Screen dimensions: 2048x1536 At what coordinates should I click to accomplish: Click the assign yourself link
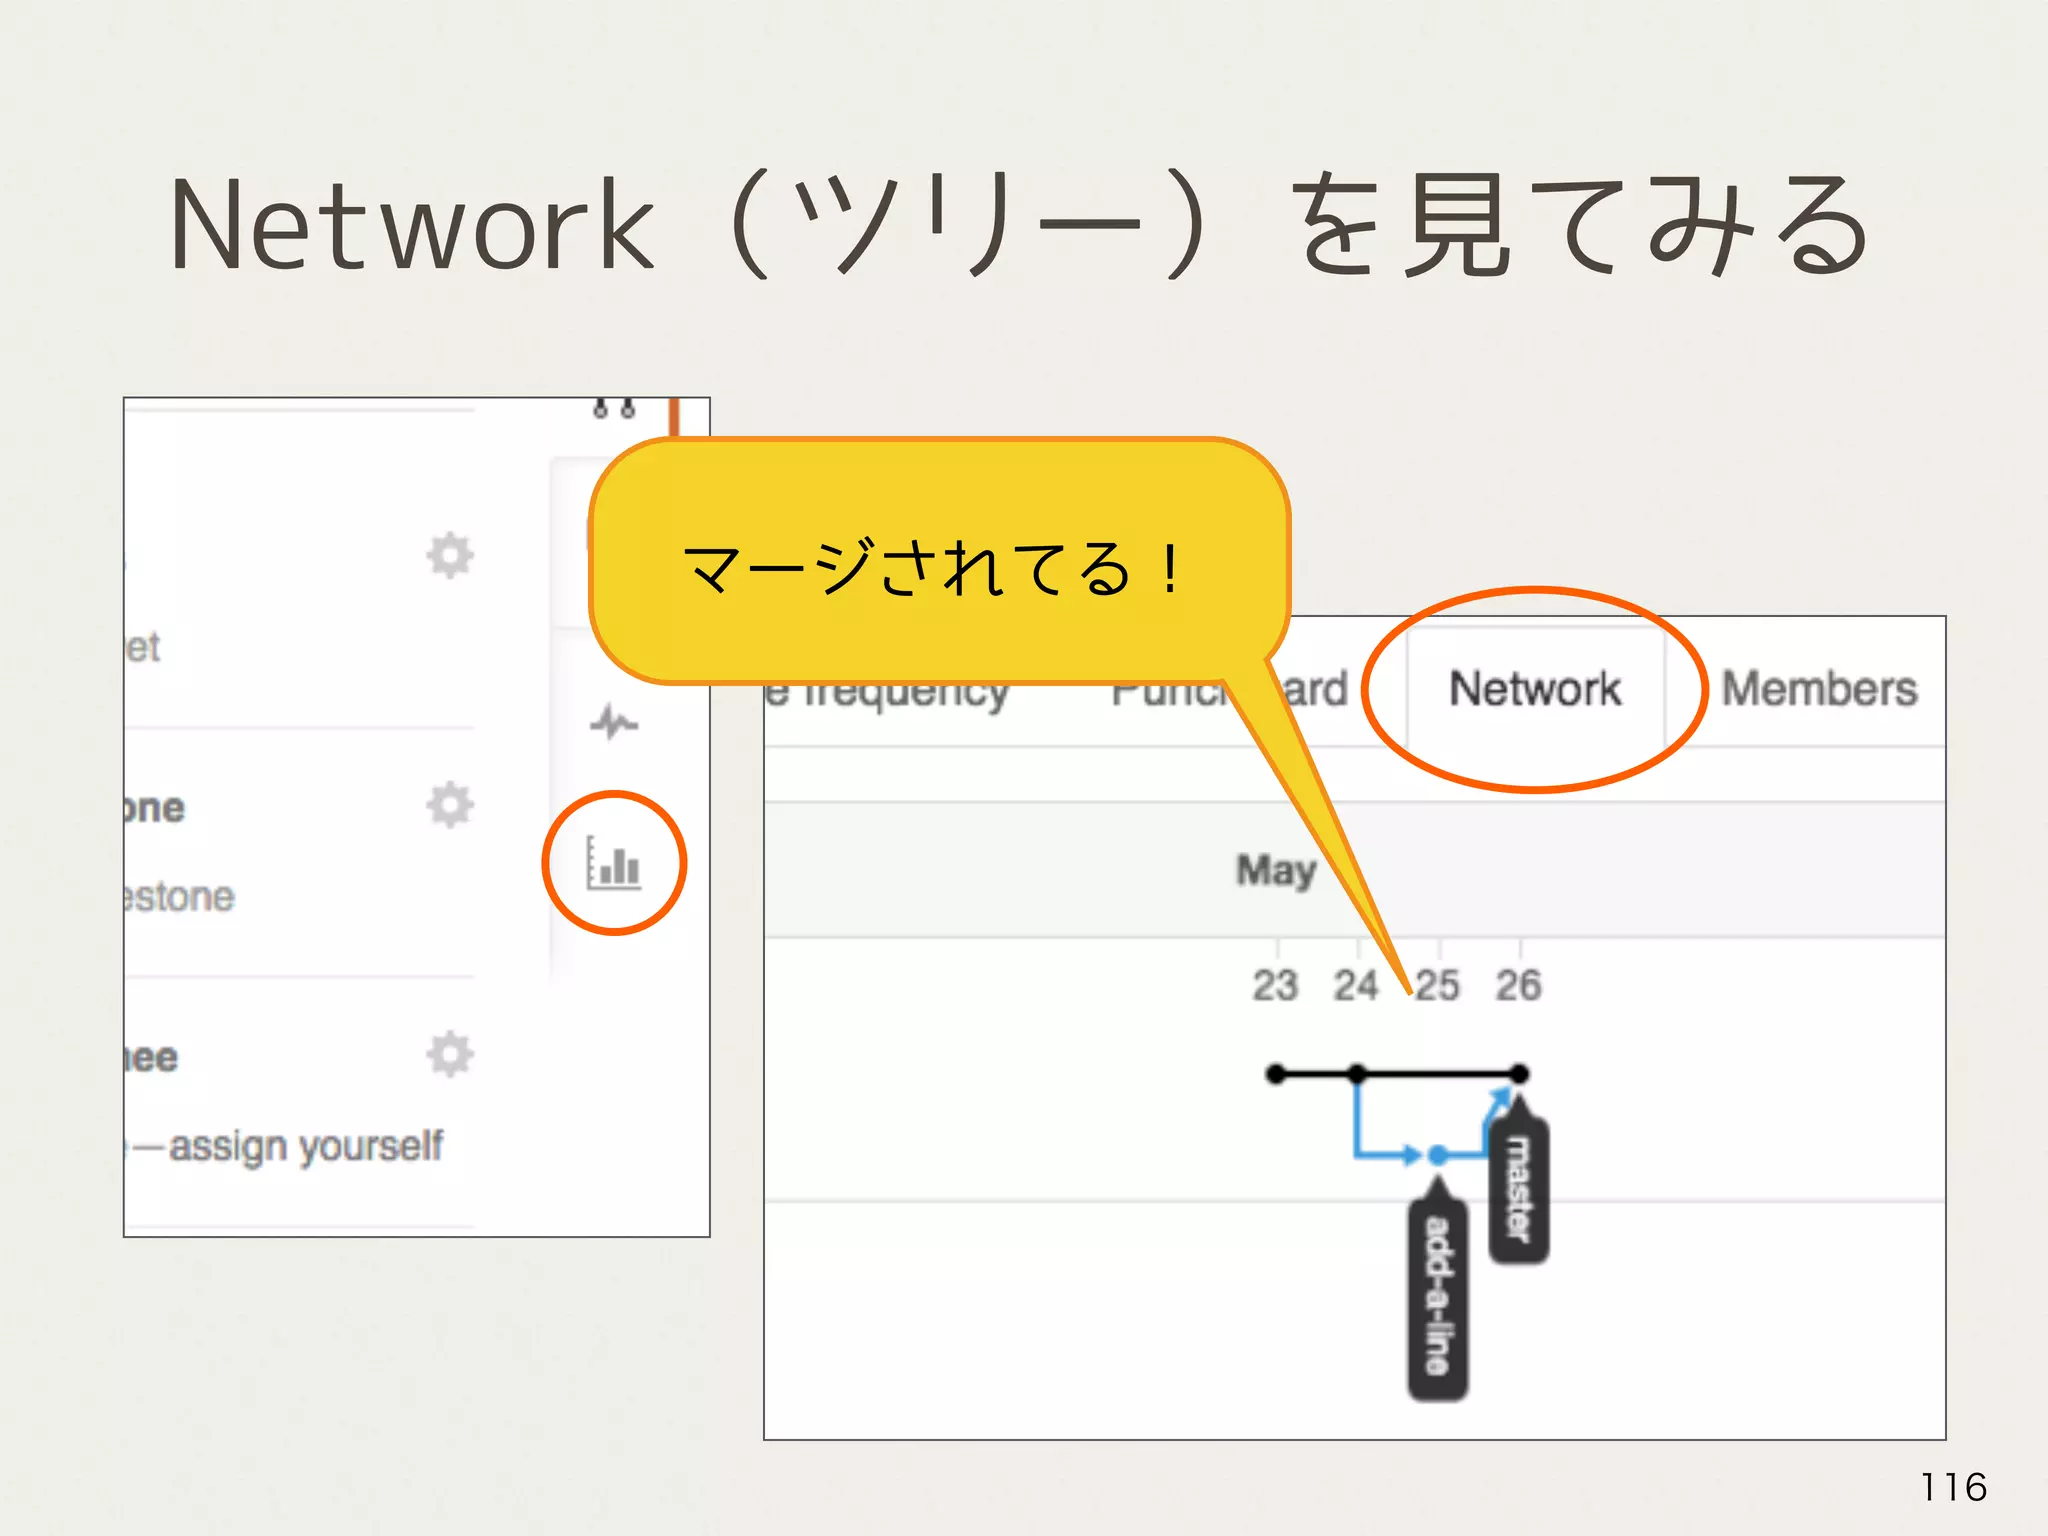tap(305, 1146)
